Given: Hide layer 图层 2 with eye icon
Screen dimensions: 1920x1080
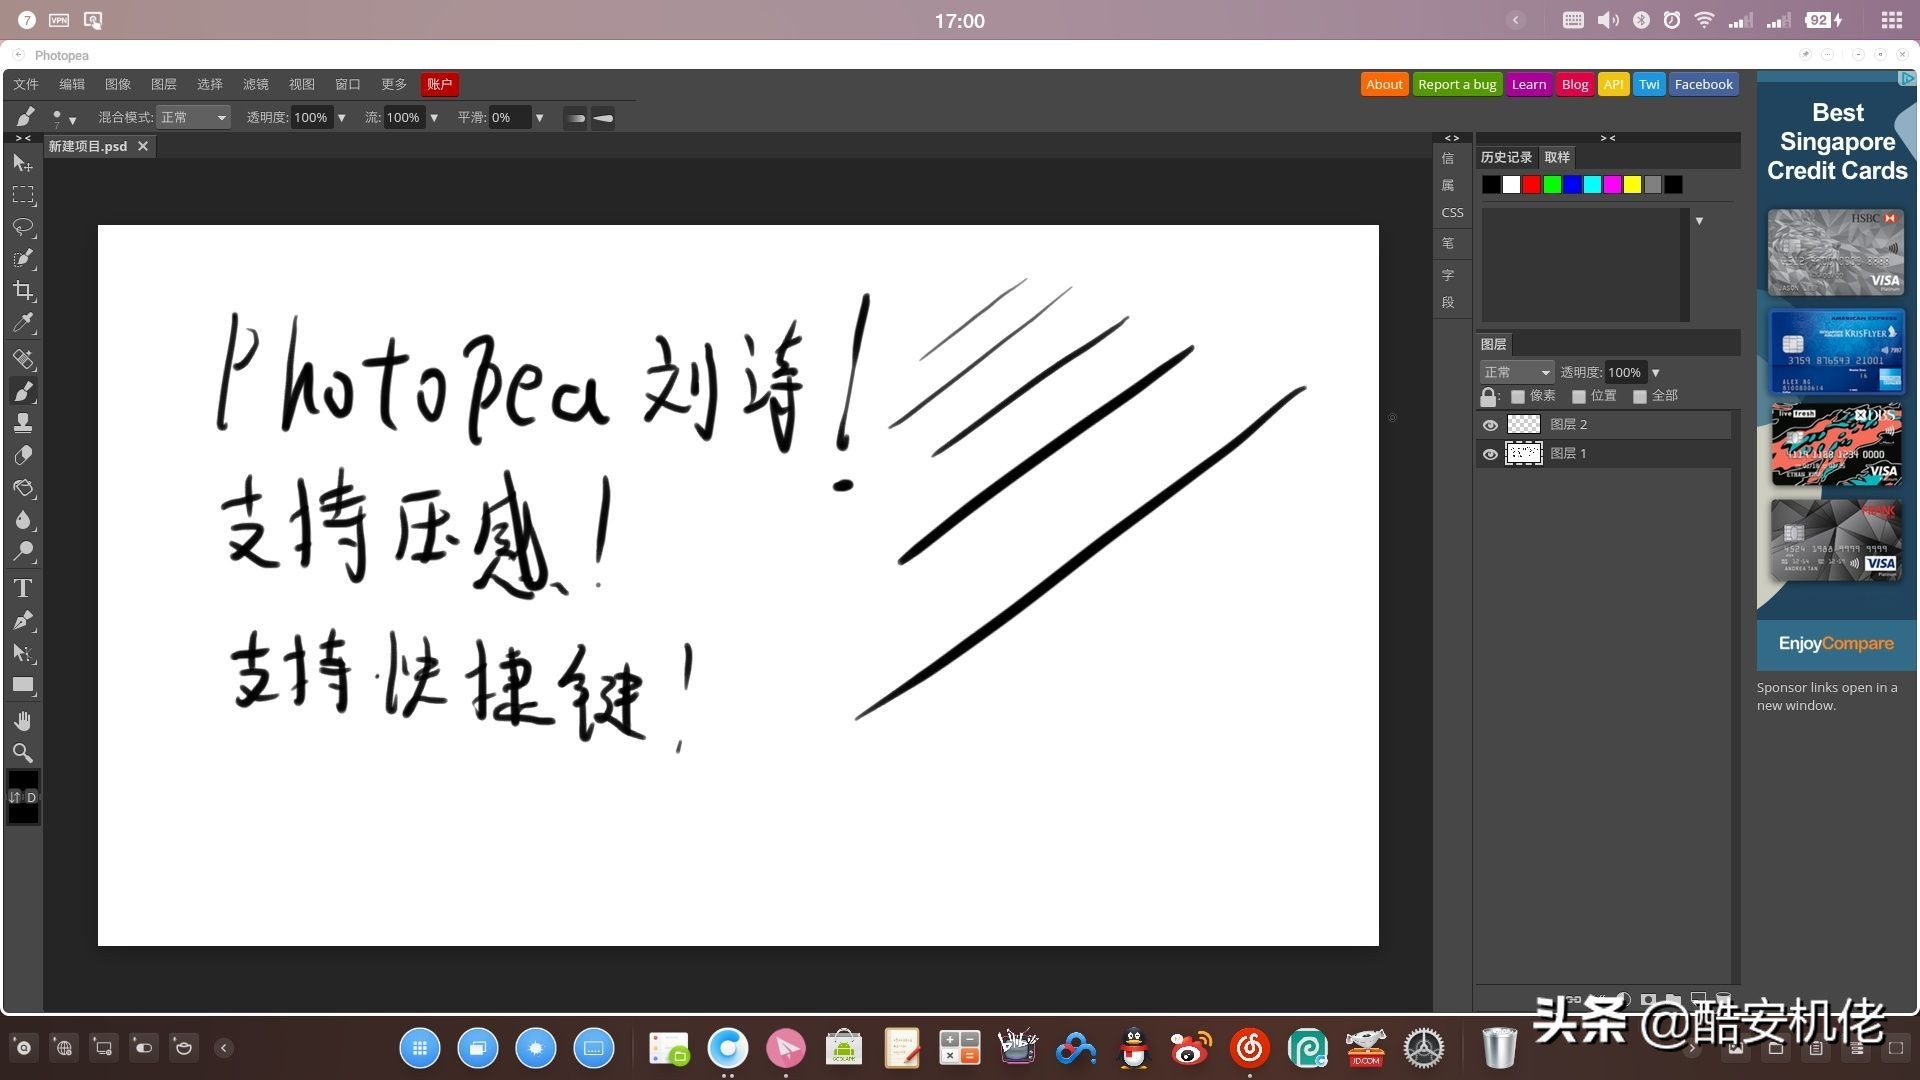Looking at the screenshot, I should click(1490, 425).
